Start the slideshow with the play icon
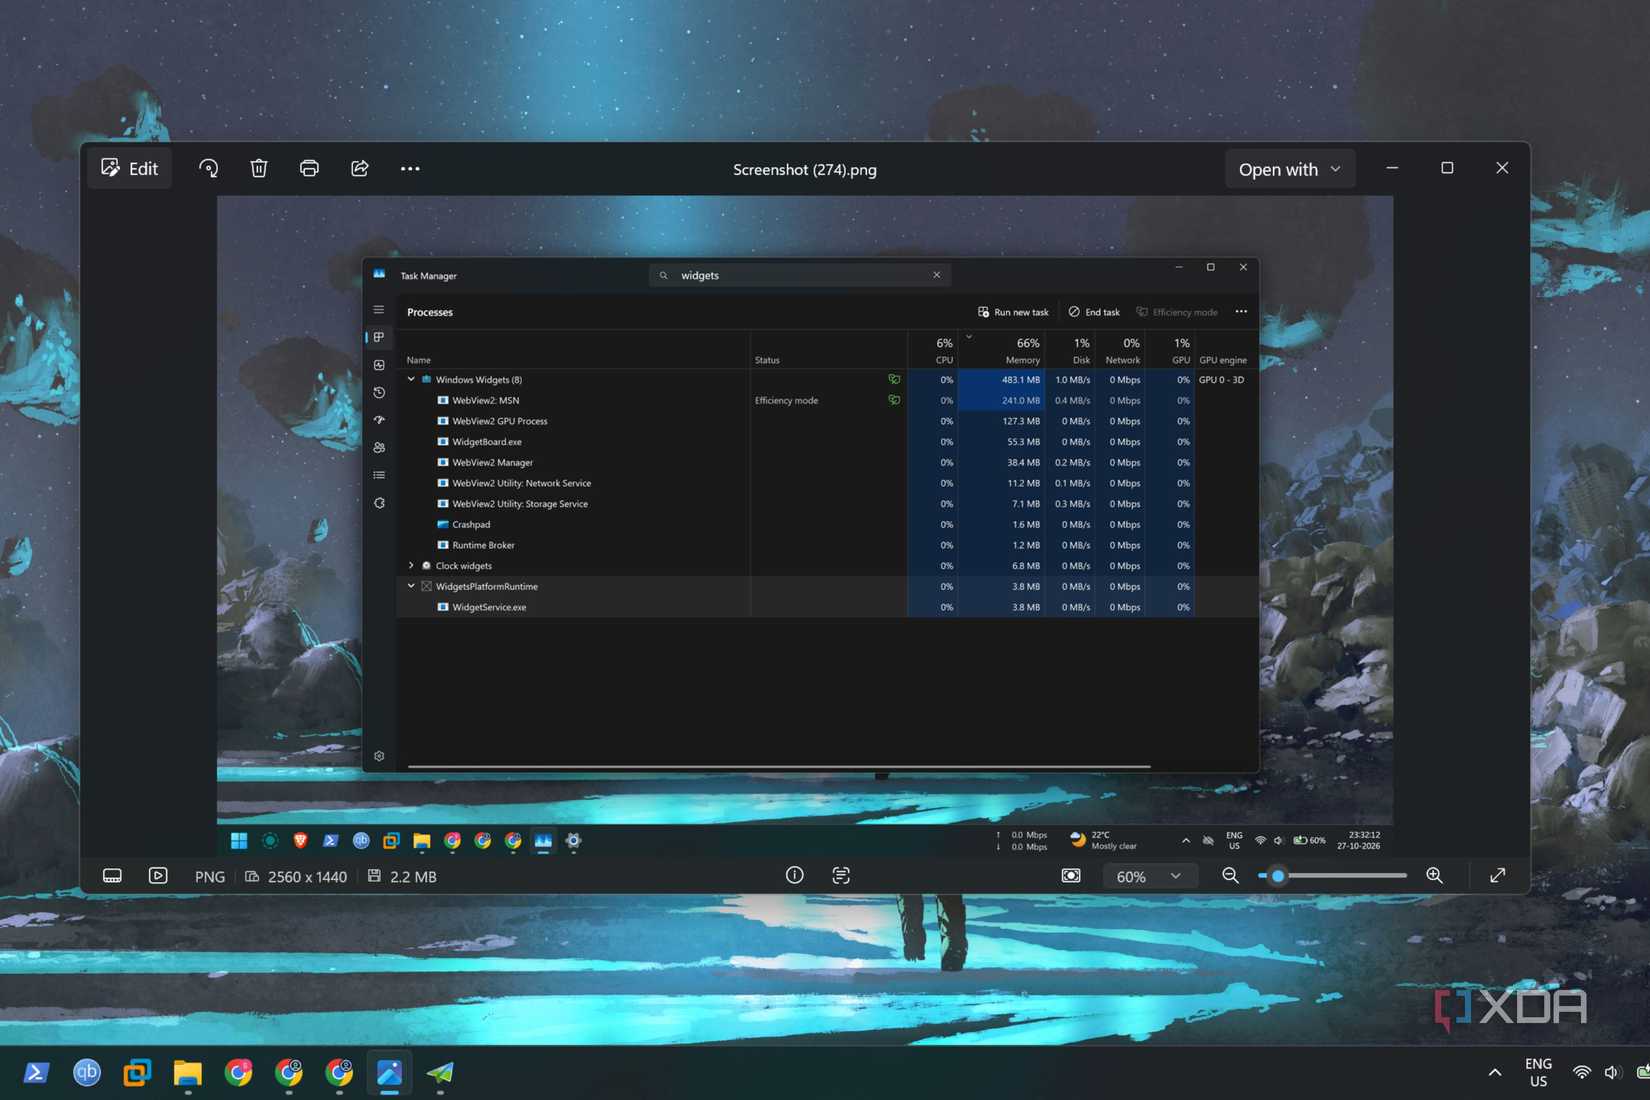The height and width of the screenshot is (1100, 1650). tap(158, 876)
